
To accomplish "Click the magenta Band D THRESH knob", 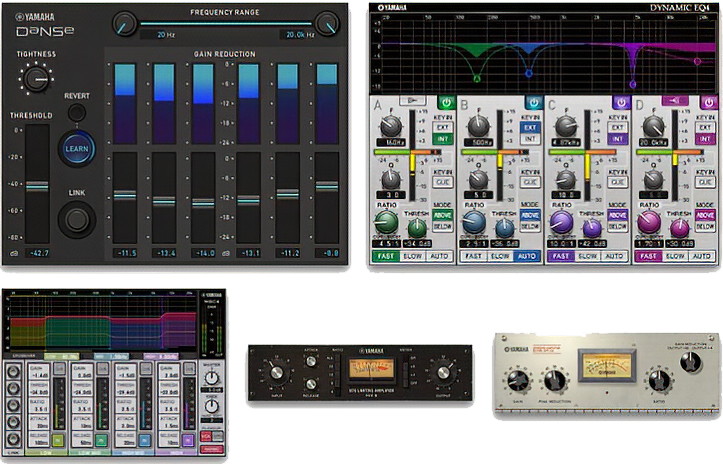I will pyautogui.click(x=679, y=227).
